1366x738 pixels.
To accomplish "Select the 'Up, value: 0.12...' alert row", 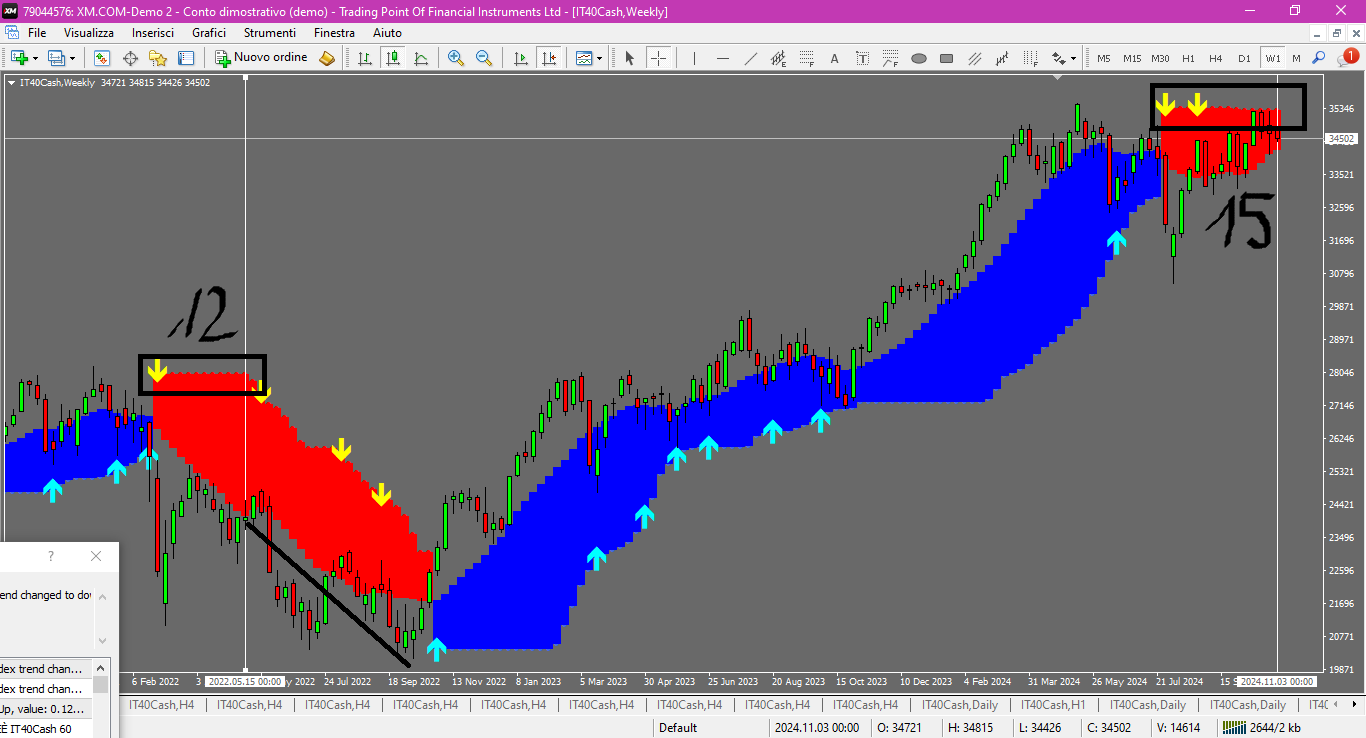I will tap(47, 708).
